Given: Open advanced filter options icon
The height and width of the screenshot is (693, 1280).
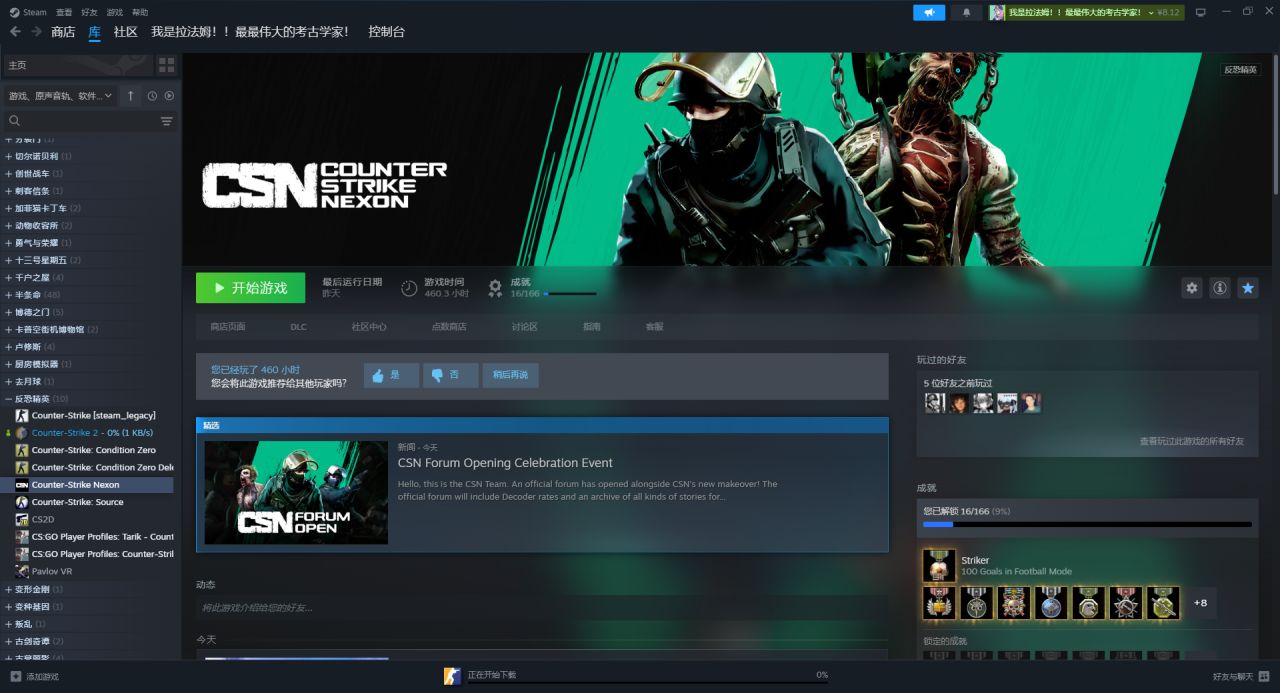Looking at the screenshot, I should 167,121.
